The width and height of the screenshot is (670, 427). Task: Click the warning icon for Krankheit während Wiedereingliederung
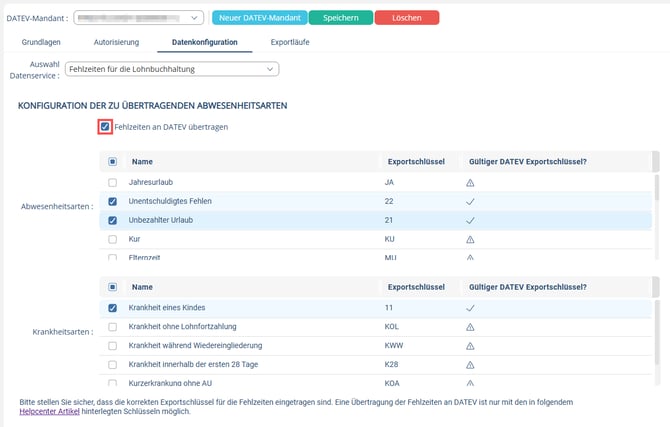(x=470, y=346)
